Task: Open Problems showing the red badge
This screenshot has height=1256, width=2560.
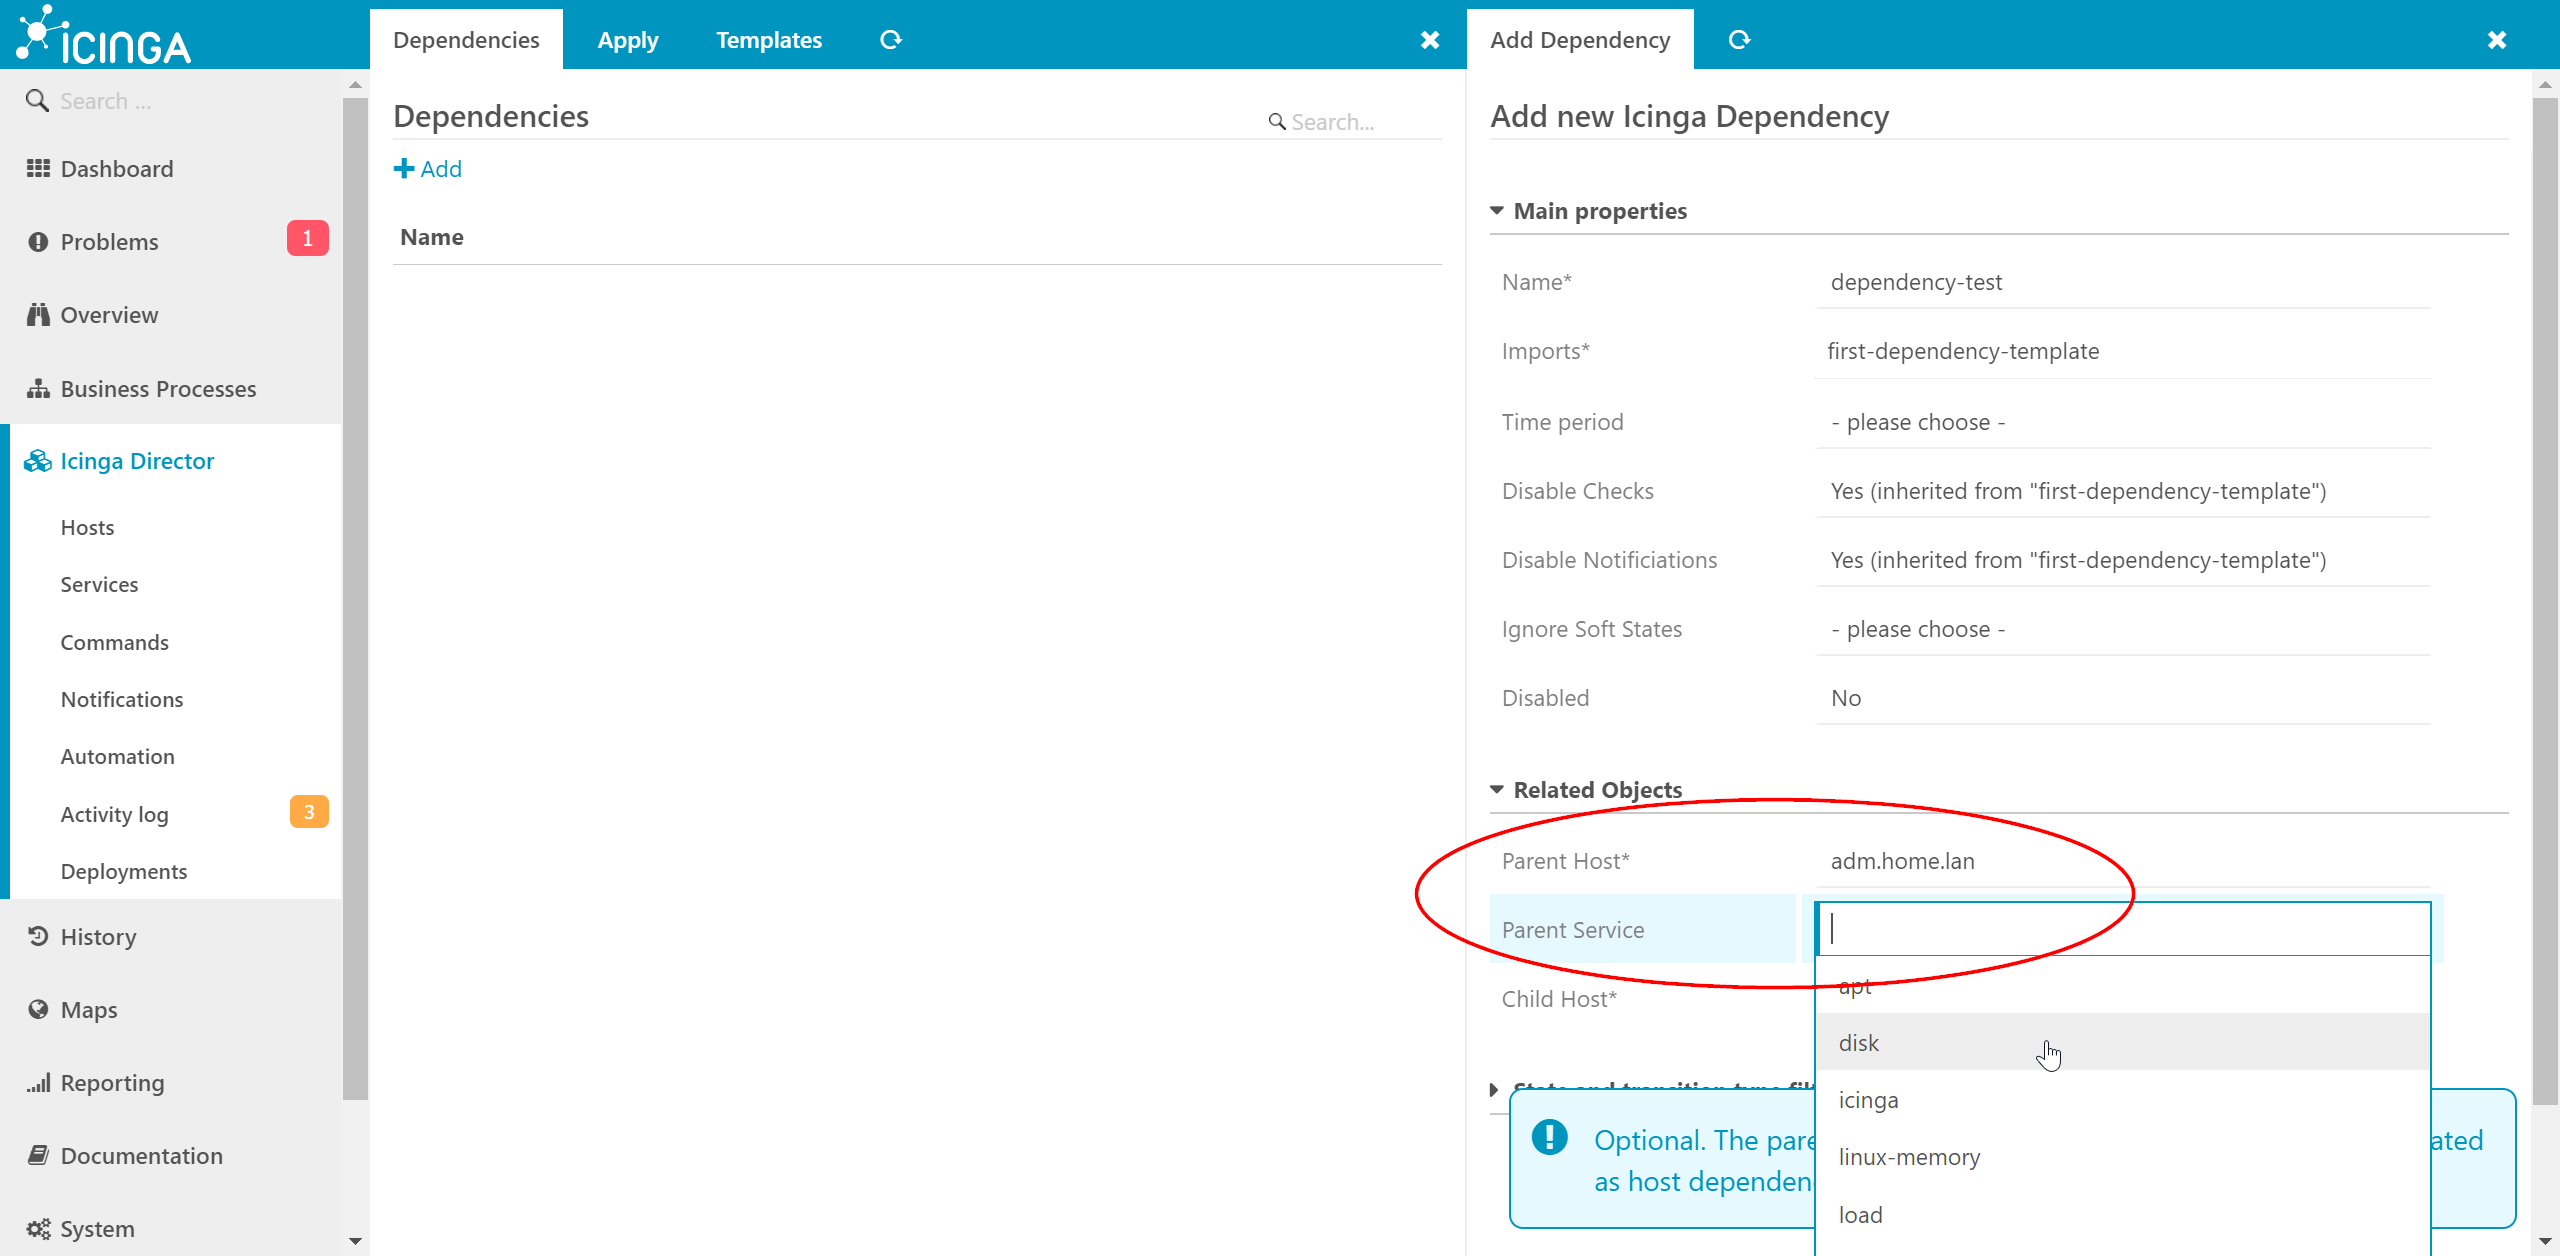Action: [110, 241]
